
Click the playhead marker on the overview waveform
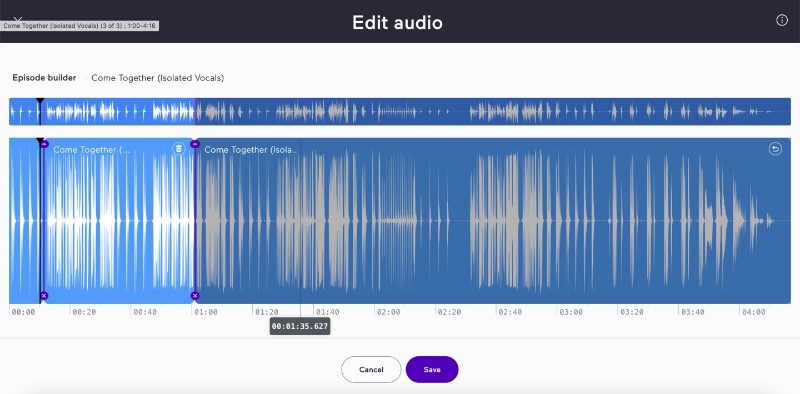point(40,101)
